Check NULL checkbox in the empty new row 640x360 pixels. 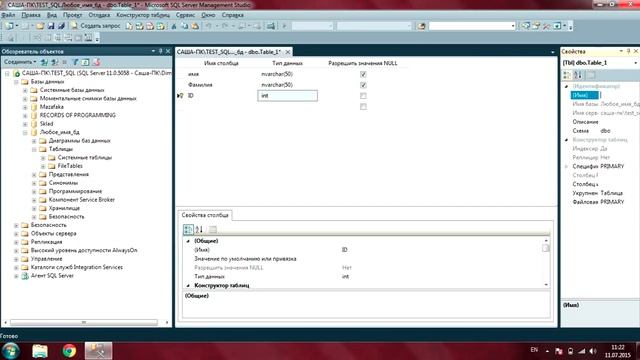pyautogui.click(x=363, y=107)
